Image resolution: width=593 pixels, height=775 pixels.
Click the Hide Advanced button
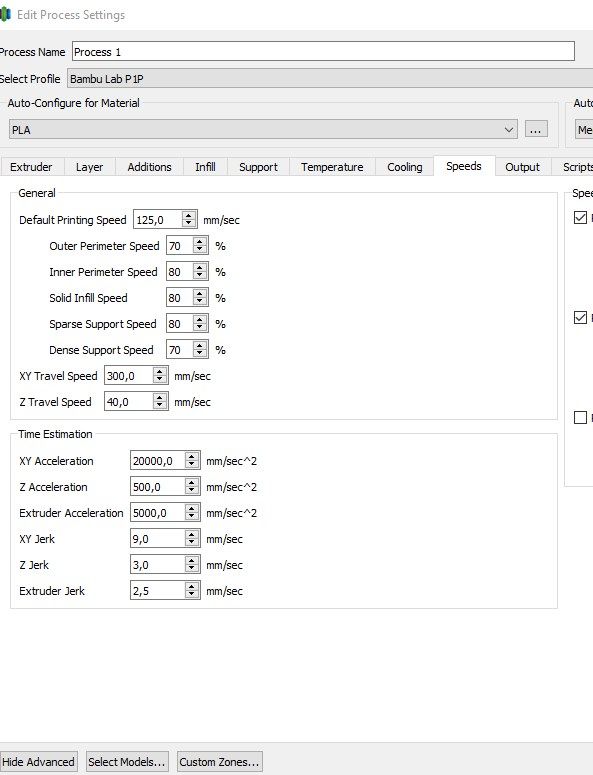click(38, 762)
